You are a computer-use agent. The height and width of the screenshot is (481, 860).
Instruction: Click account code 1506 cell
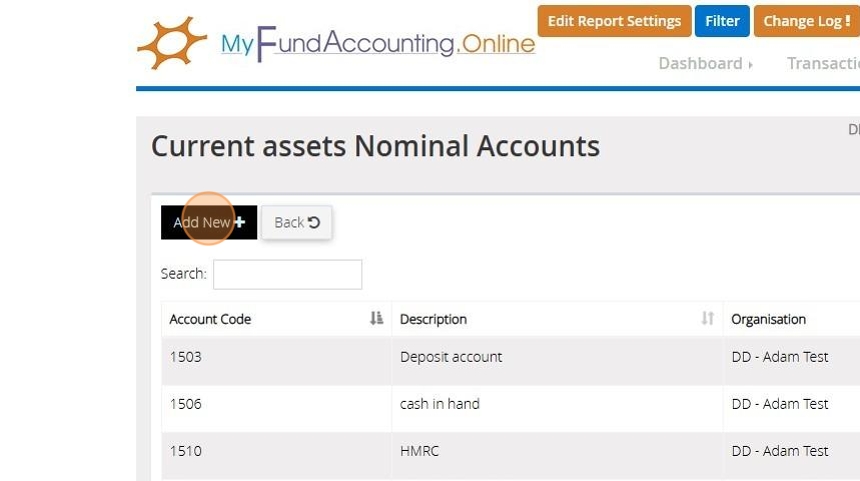coord(186,404)
